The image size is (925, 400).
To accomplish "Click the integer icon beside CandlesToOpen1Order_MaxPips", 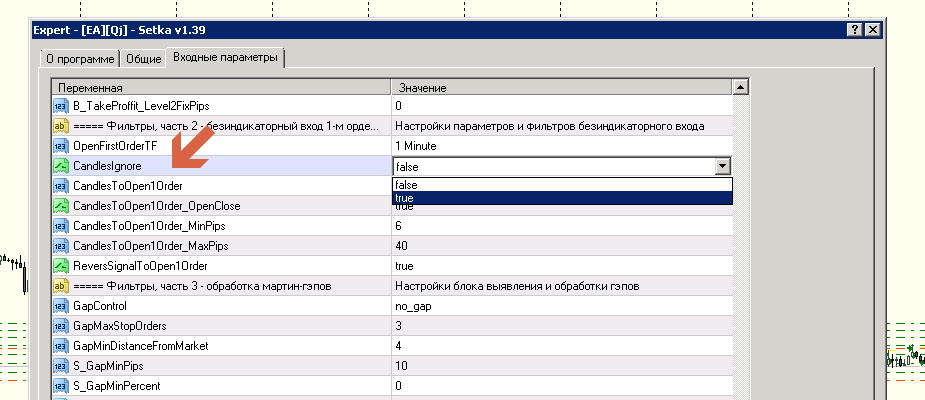I will (61, 246).
